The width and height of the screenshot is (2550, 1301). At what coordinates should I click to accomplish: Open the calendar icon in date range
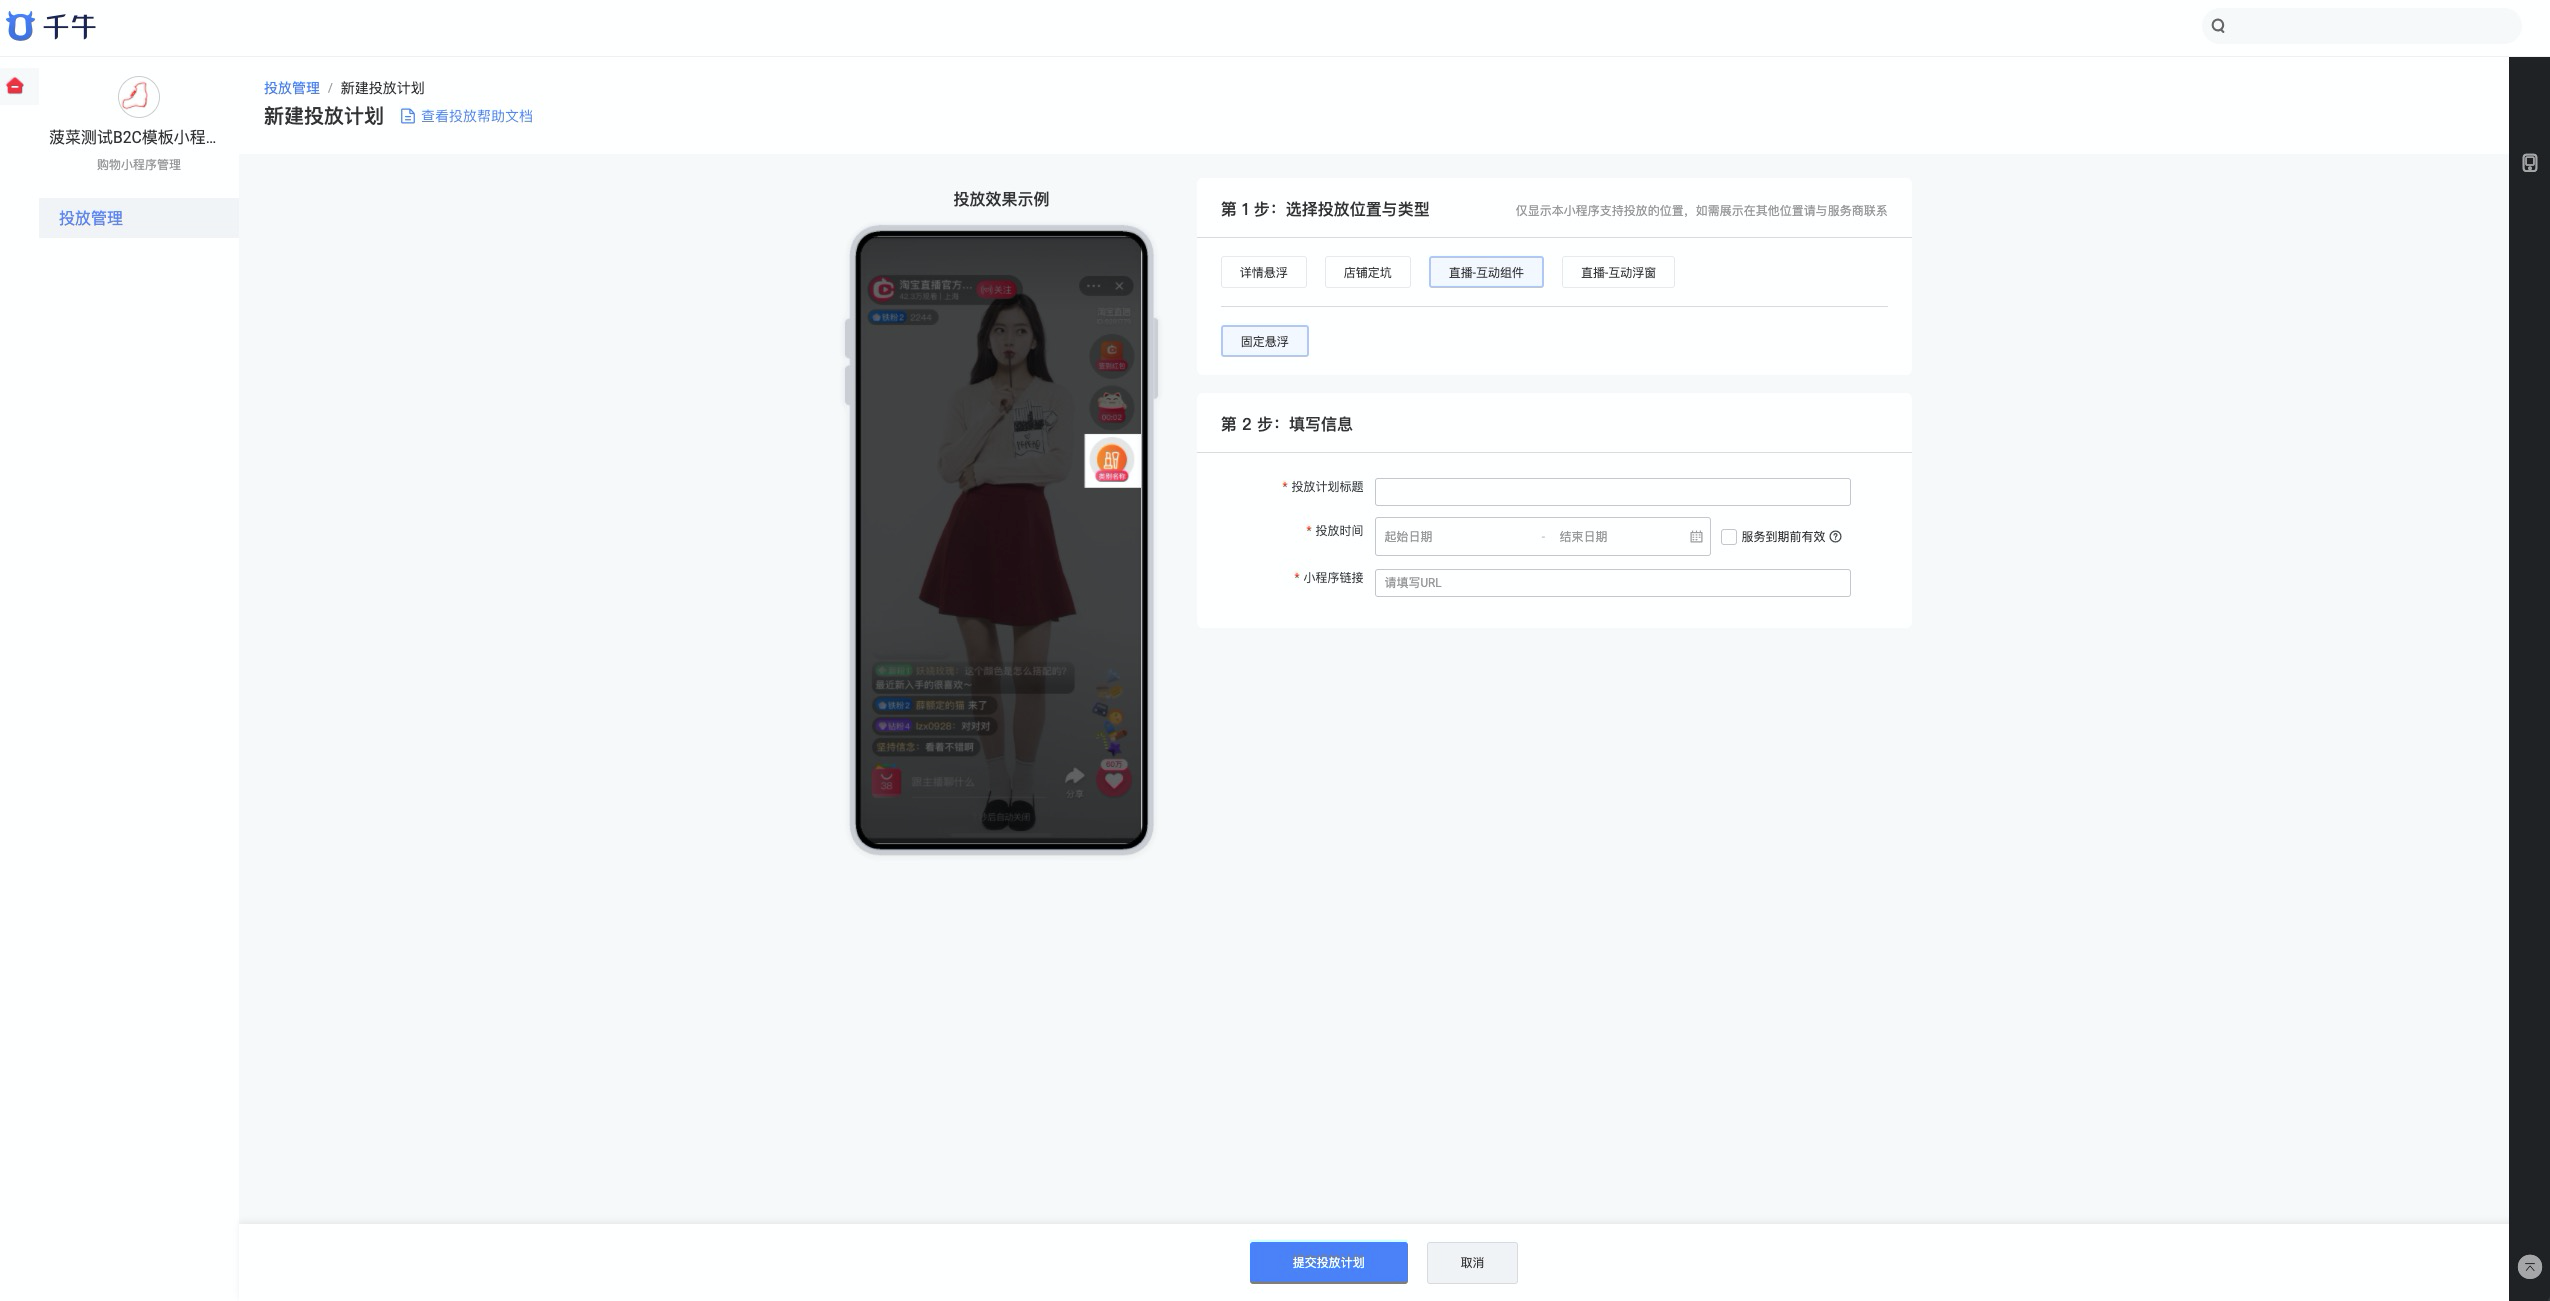coord(1696,537)
